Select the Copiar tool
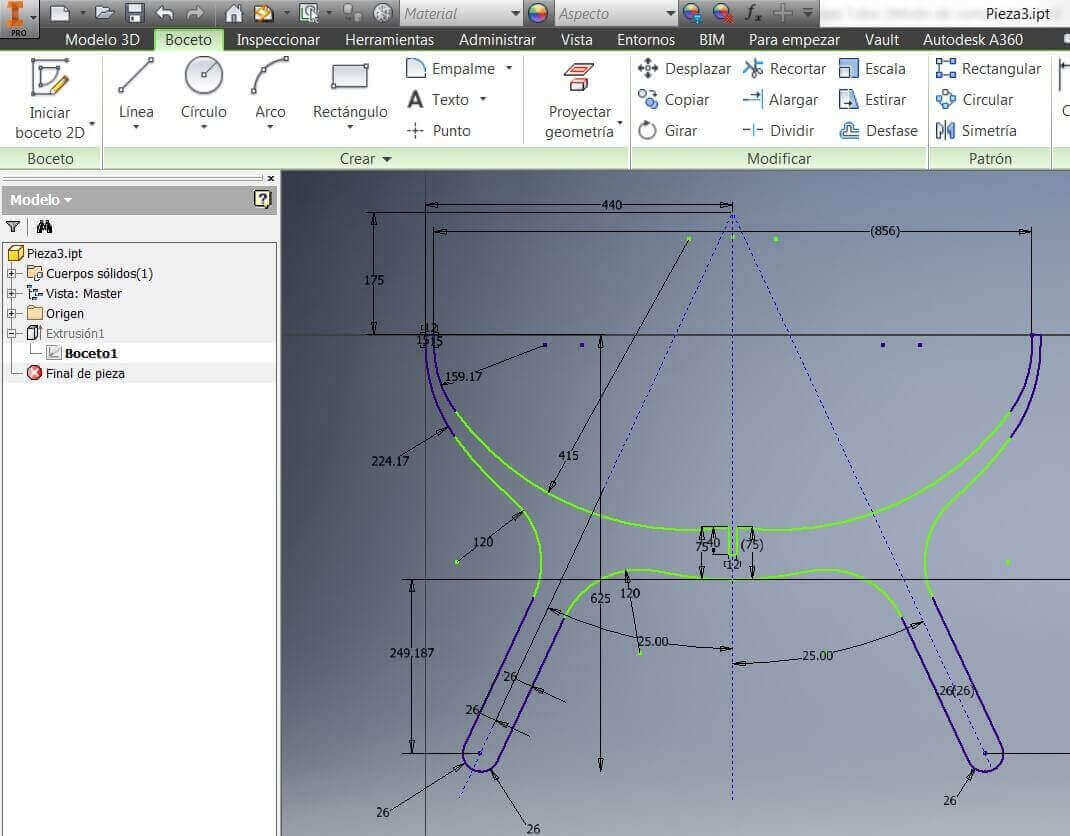 (674, 100)
